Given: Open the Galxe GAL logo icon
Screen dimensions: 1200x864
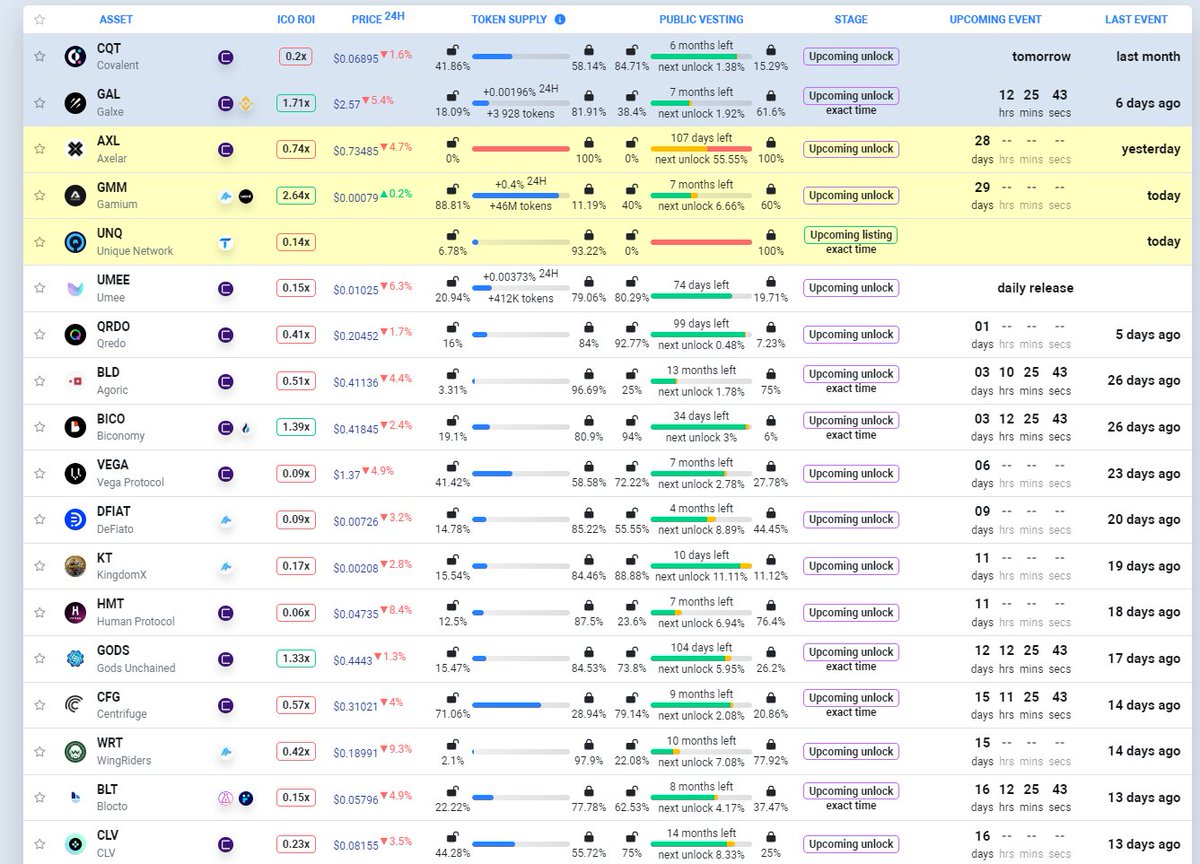Looking at the screenshot, I should tap(75, 103).
